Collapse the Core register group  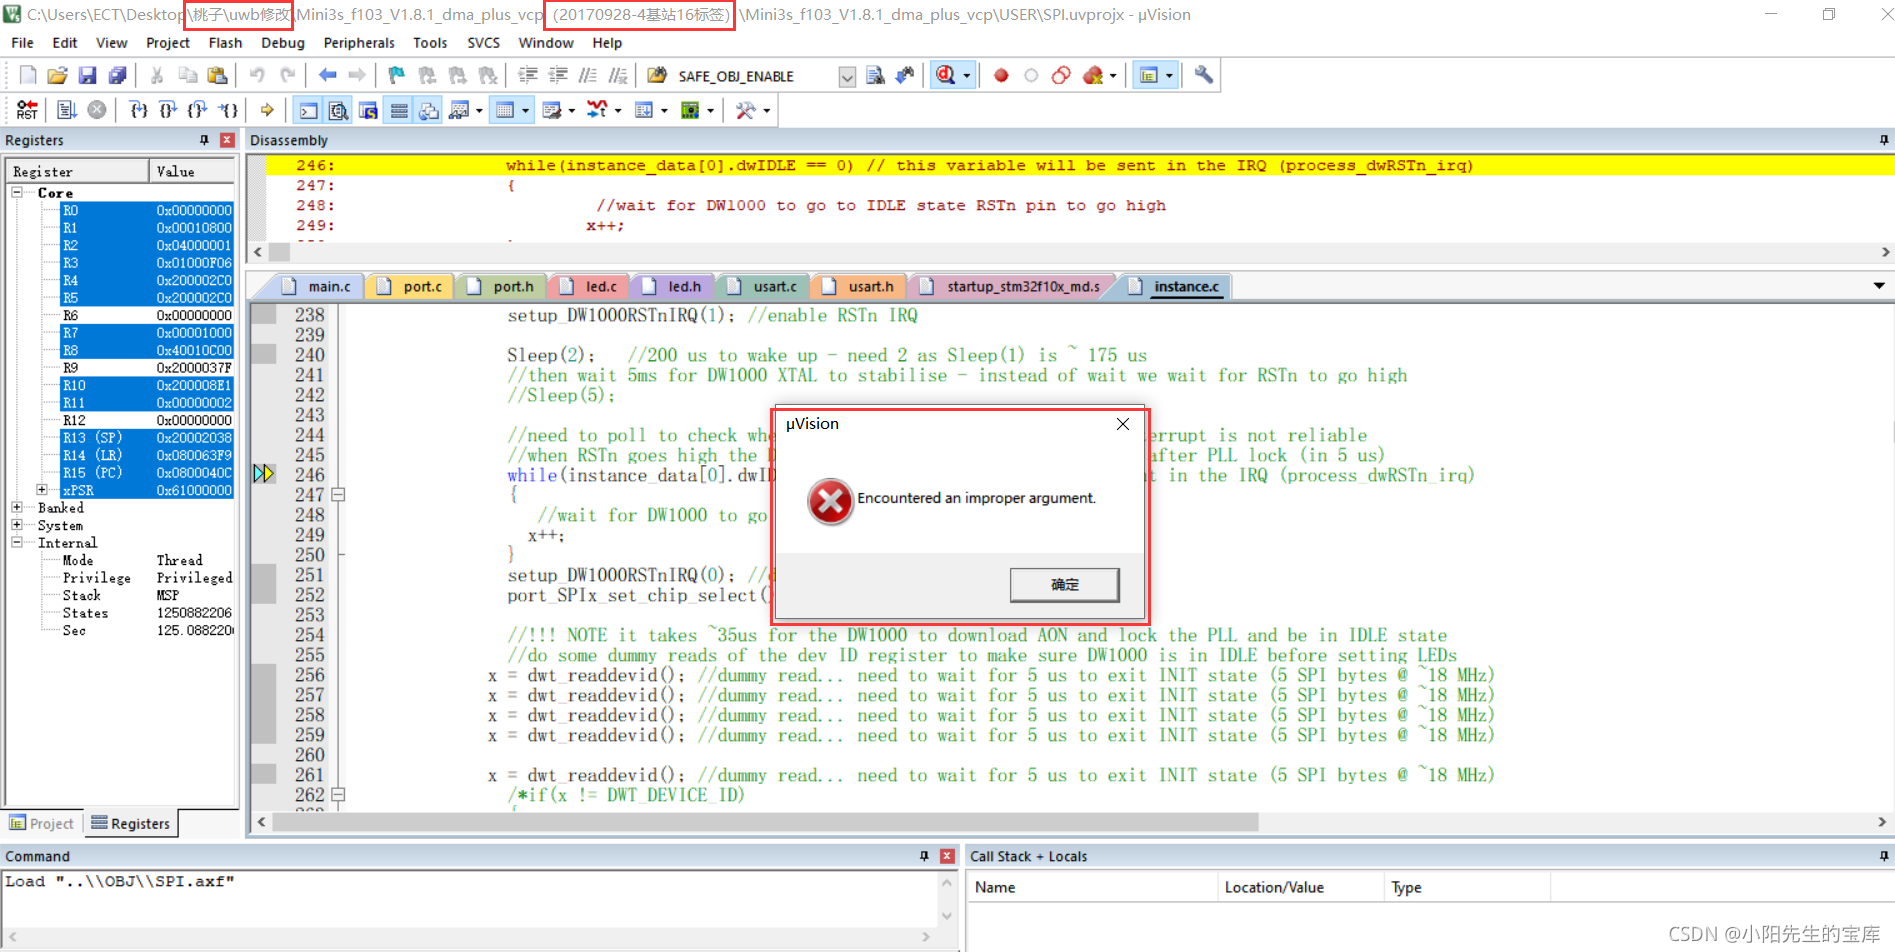tap(17, 192)
